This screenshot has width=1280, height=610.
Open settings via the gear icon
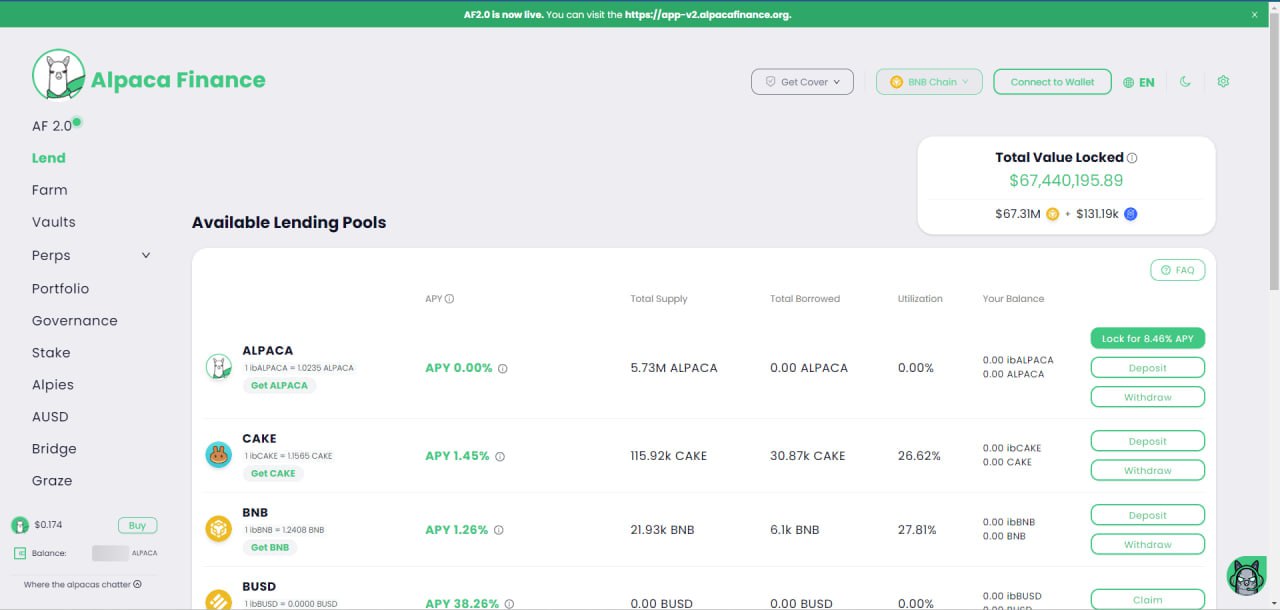click(x=1223, y=82)
